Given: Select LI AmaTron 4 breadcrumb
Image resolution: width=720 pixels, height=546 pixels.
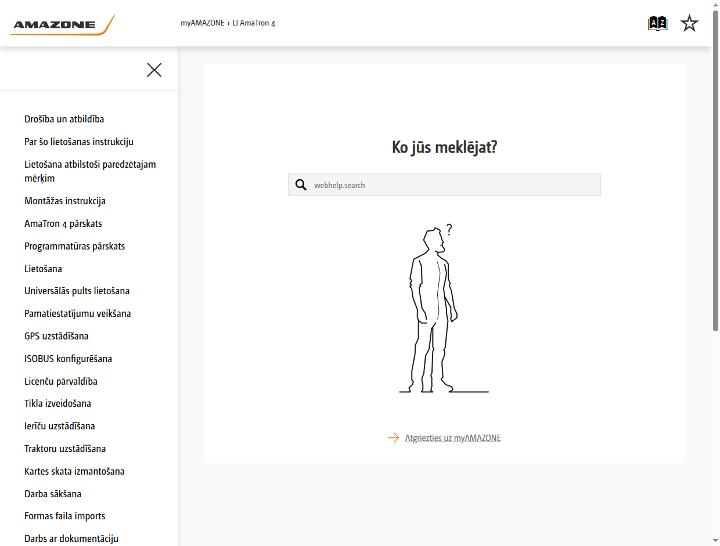Looking at the screenshot, I should coord(253,23).
